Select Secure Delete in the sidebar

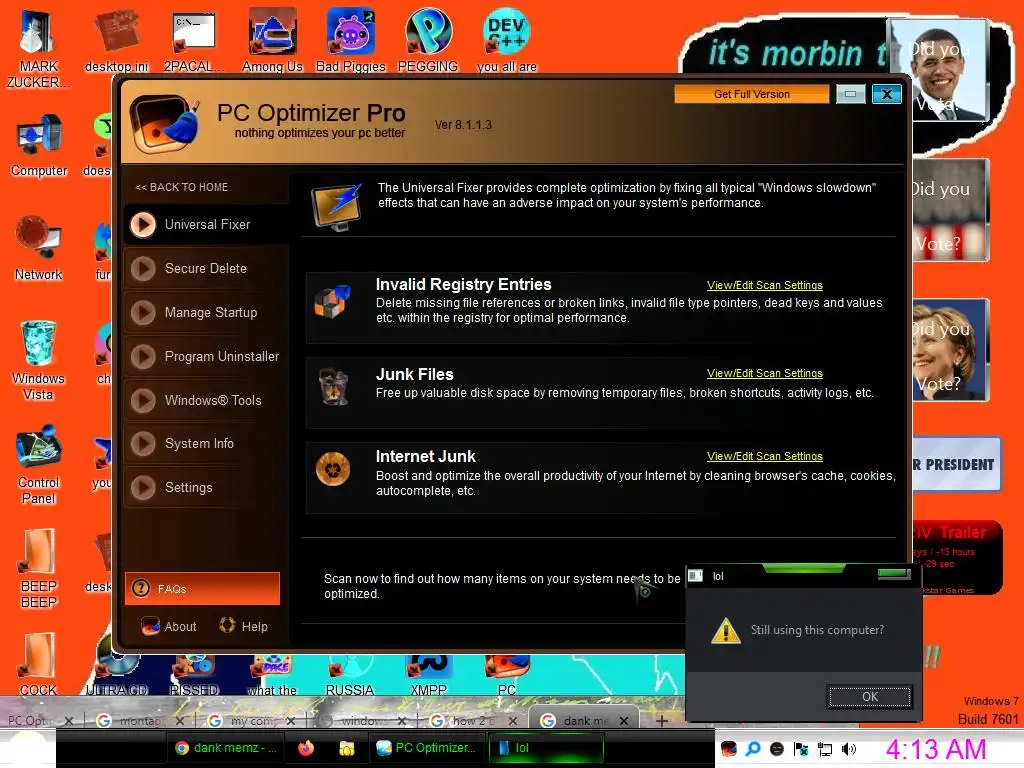[x=206, y=268]
